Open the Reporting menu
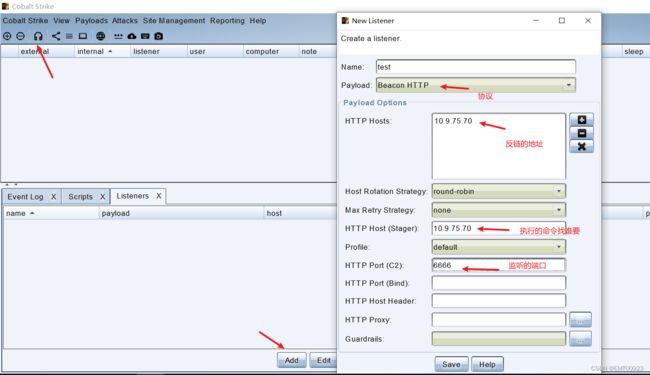 pyautogui.click(x=227, y=20)
